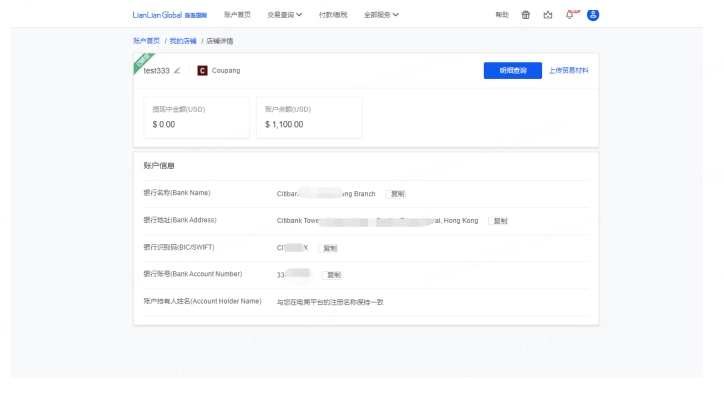This screenshot has width=724, height=403.
Task: Open 付款/缴税 in the navigation bar
Action: coord(332,15)
